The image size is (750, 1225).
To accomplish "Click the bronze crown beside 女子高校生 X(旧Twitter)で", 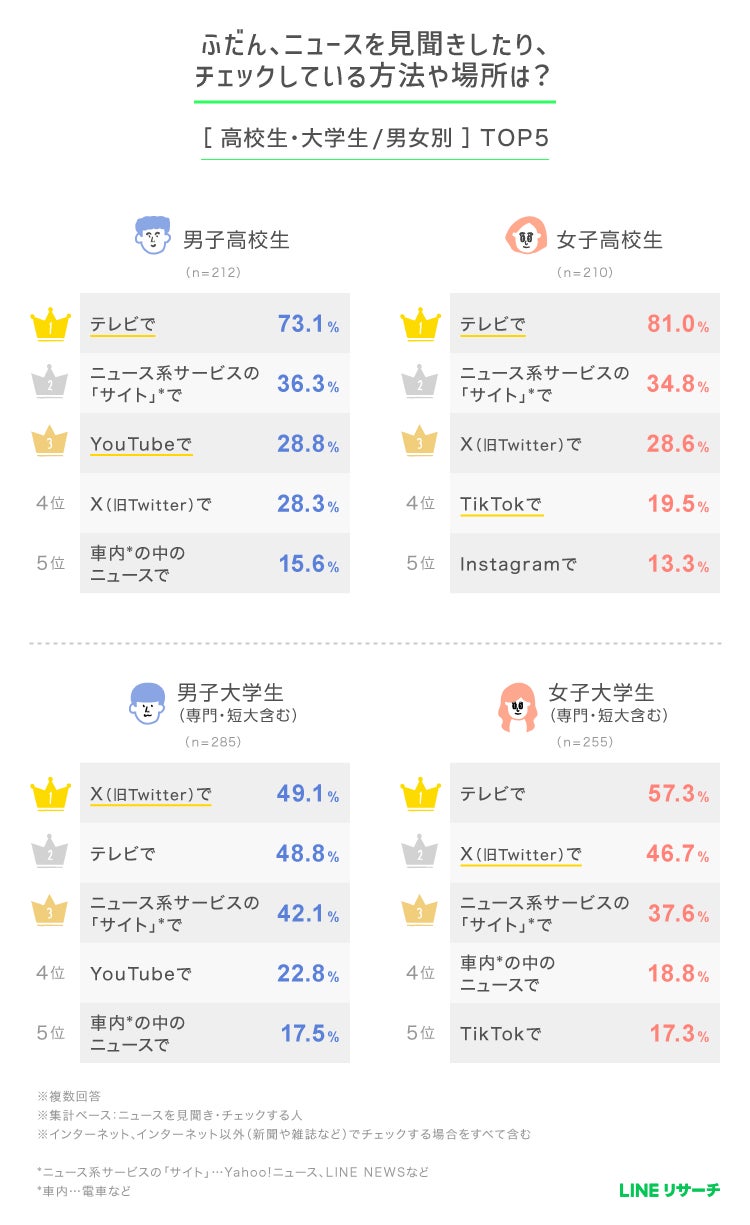I will tap(420, 443).
